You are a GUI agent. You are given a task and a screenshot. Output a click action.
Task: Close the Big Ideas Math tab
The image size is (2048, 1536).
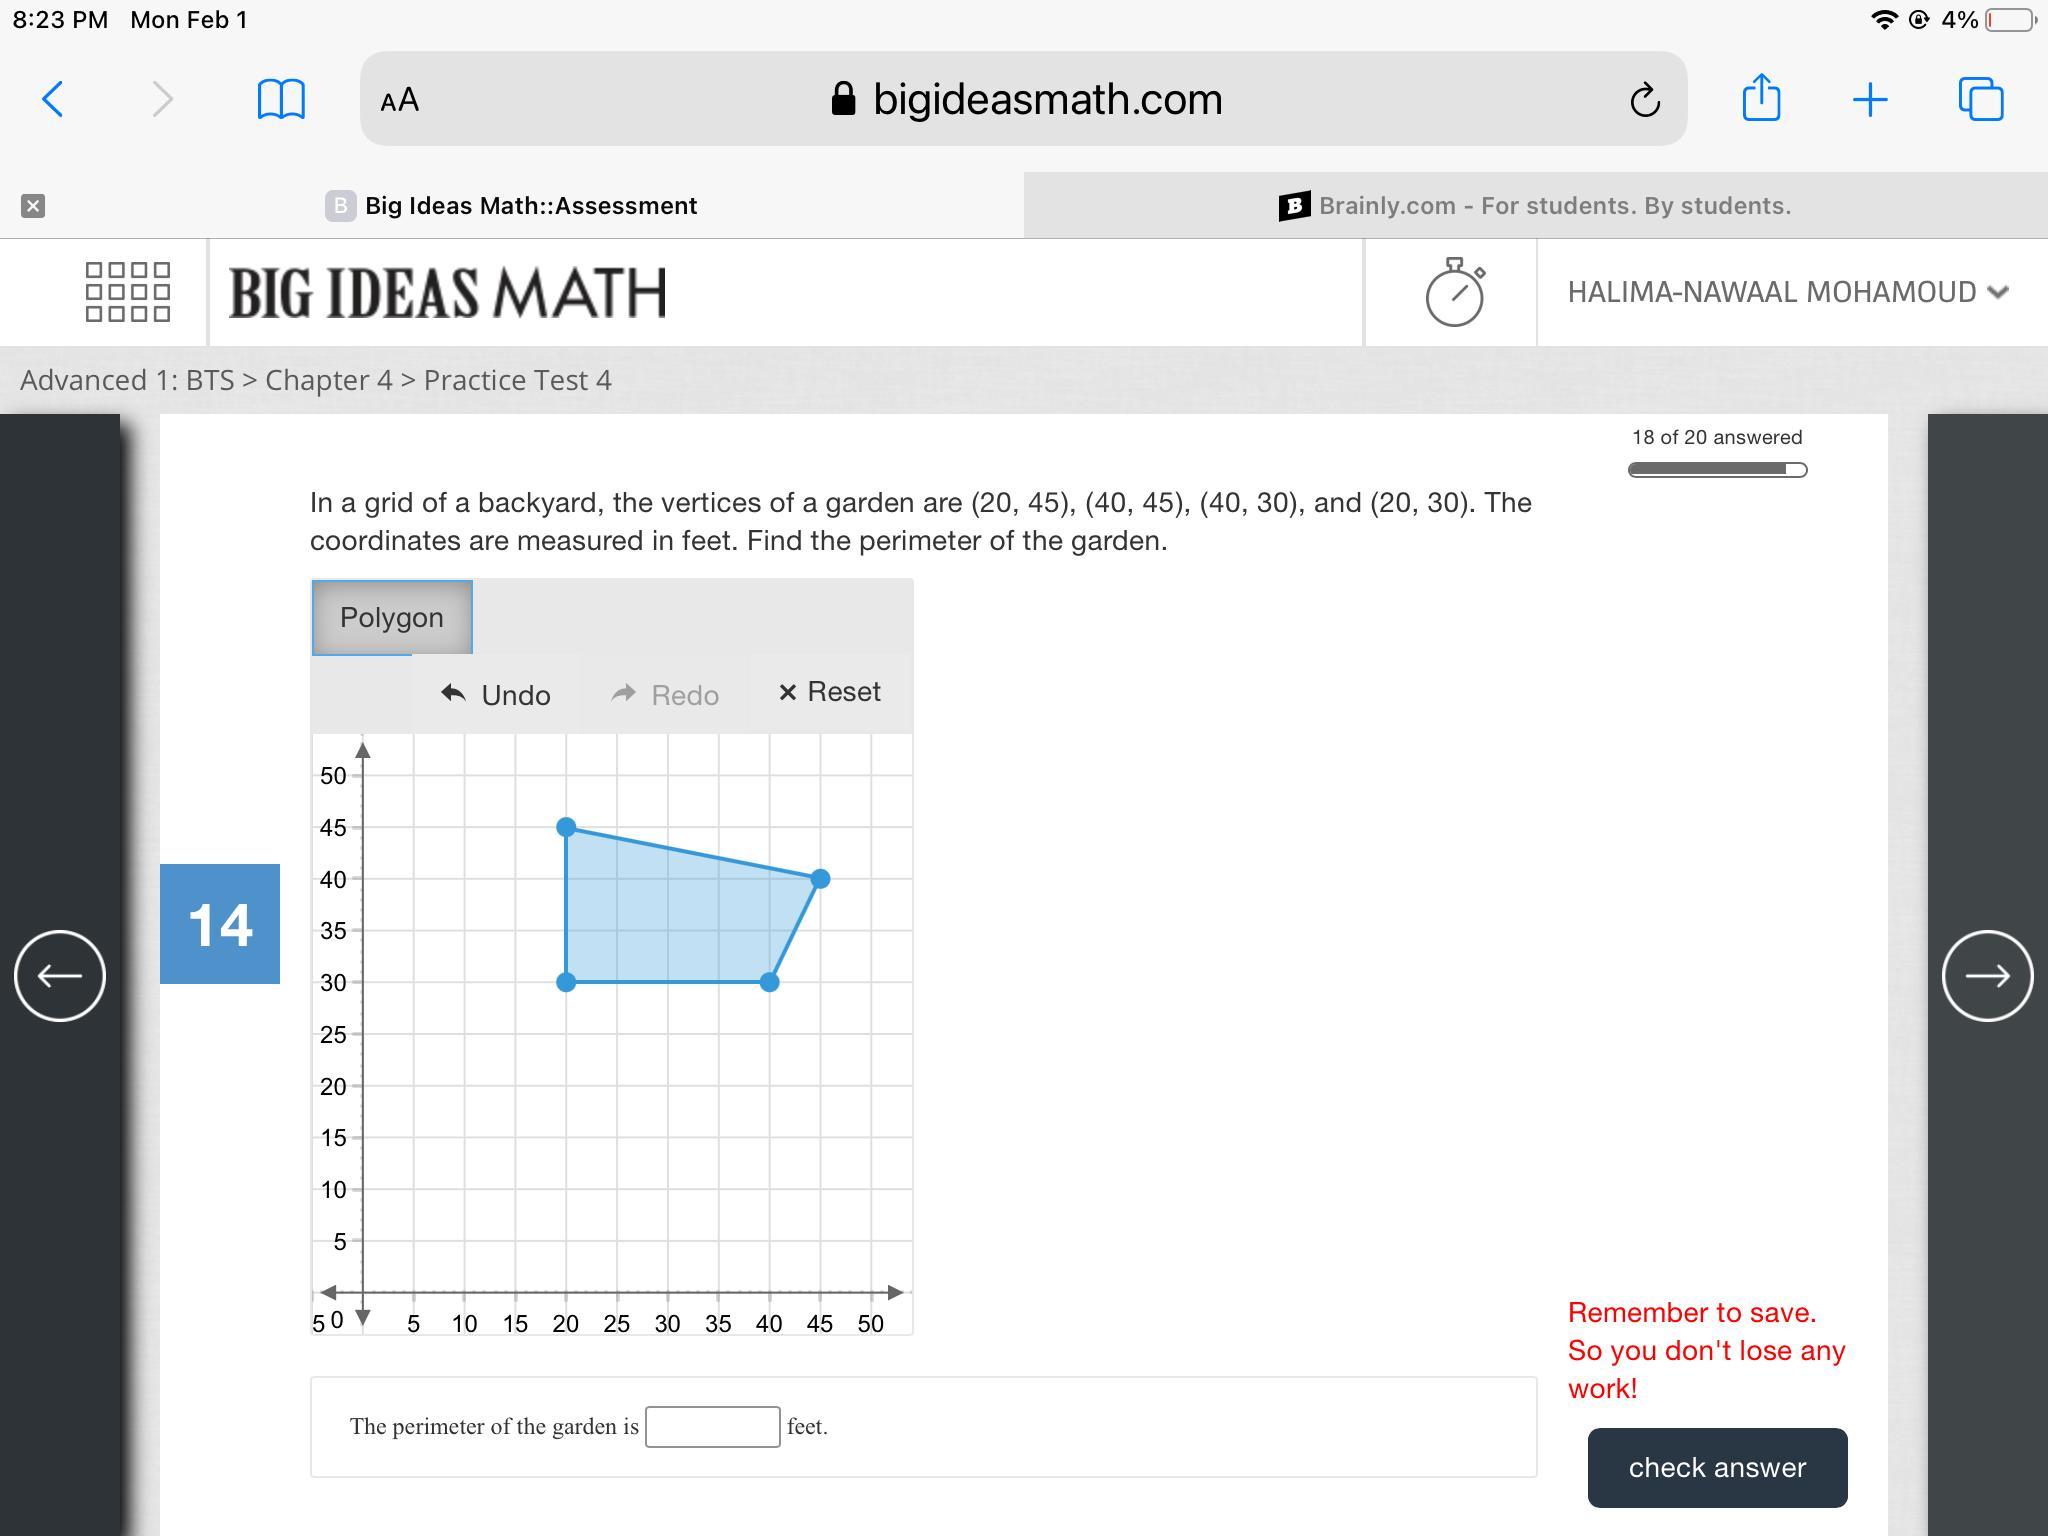33,206
